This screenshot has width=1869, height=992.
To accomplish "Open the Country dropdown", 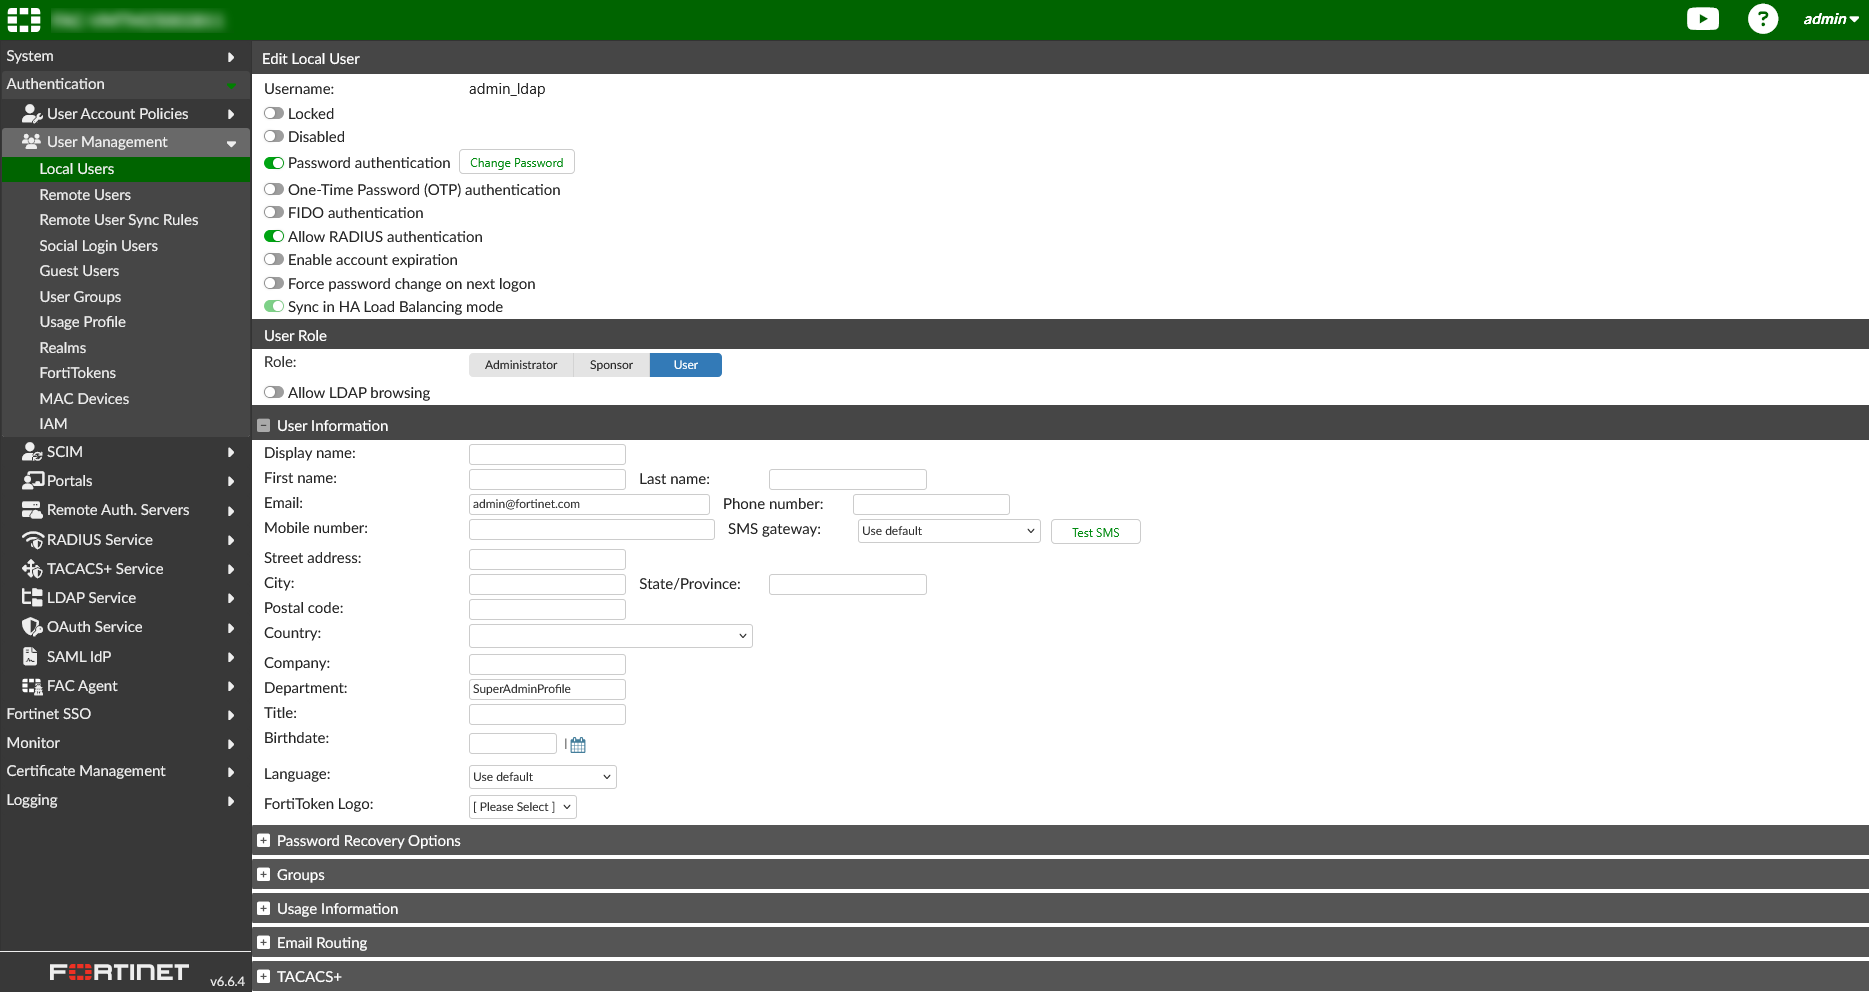I will [611, 636].
